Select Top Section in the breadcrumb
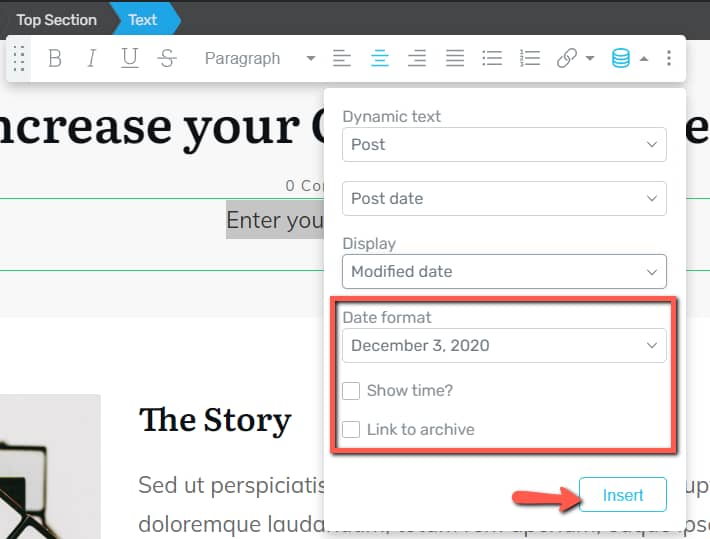The height and width of the screenshot is (539, 710). pos(56,20)
